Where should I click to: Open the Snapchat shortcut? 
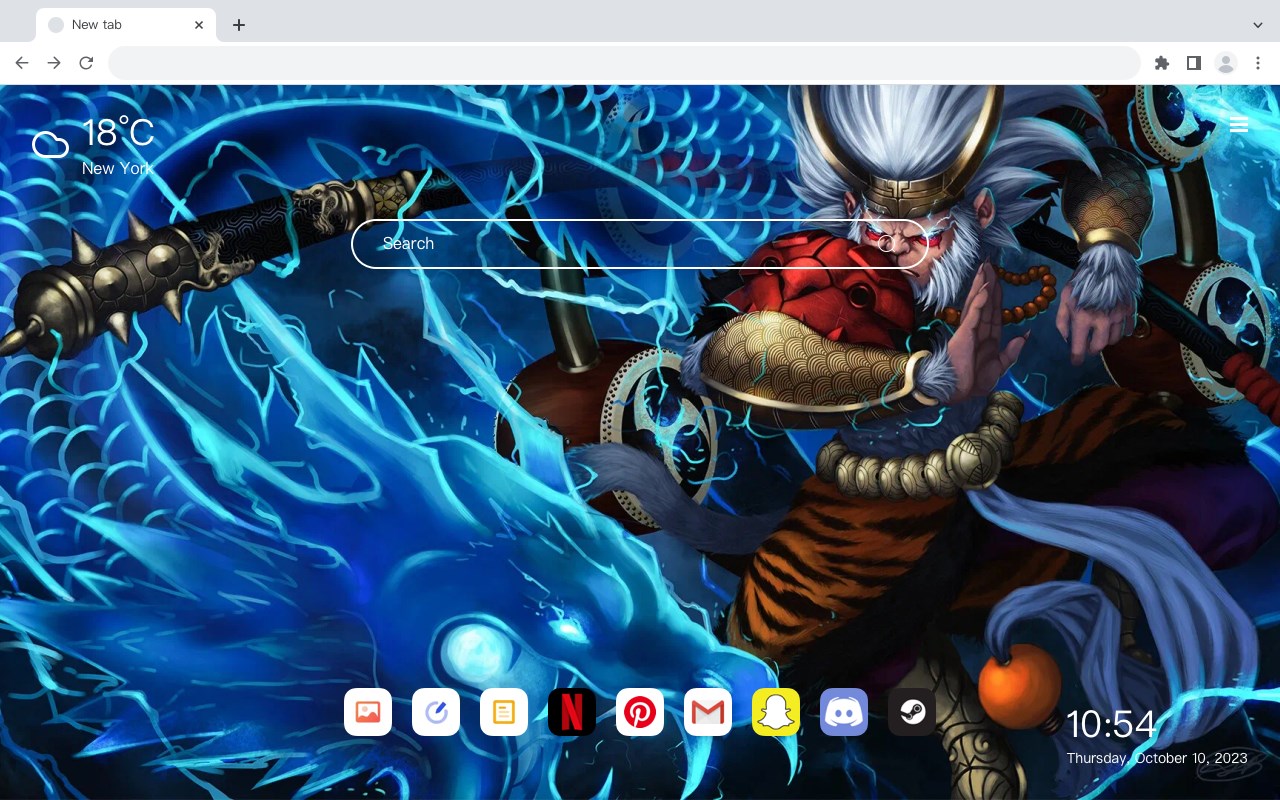[x=776, y=712]
